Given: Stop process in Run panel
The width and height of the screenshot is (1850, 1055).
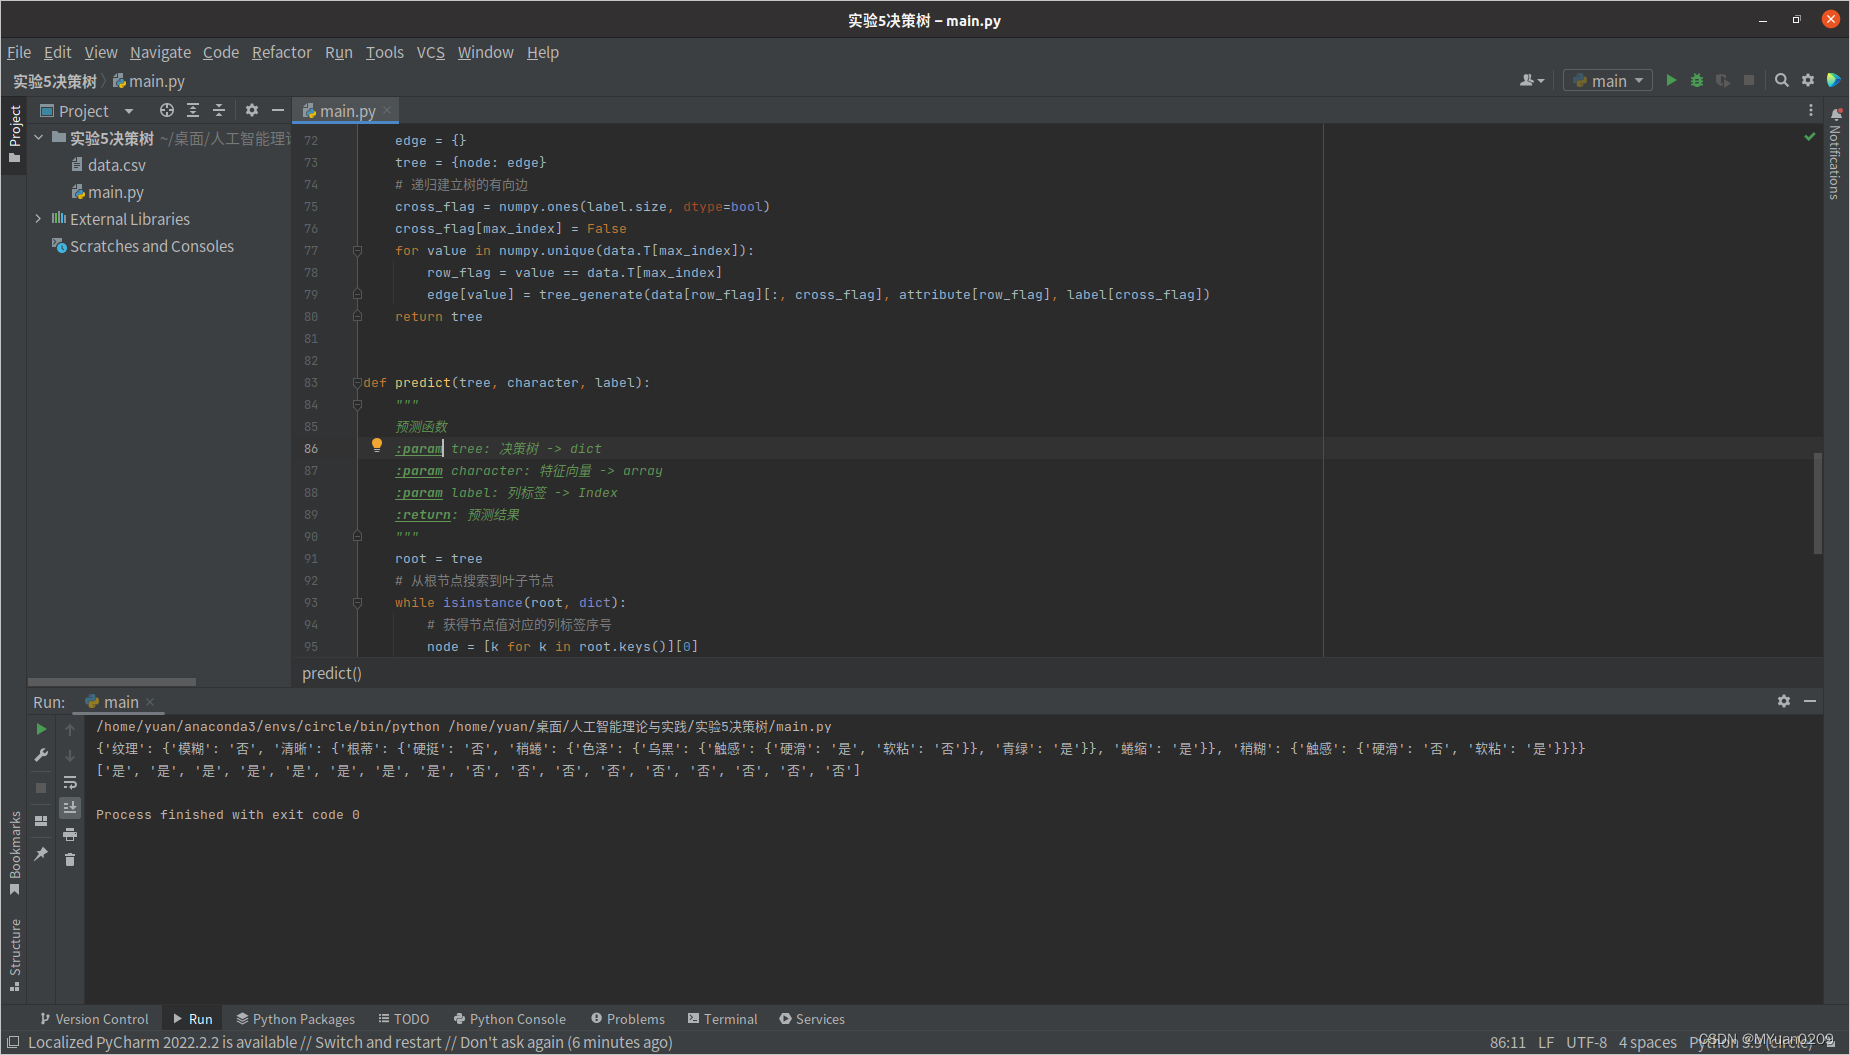Looking at the screenshot, I should tap(41, 788).
